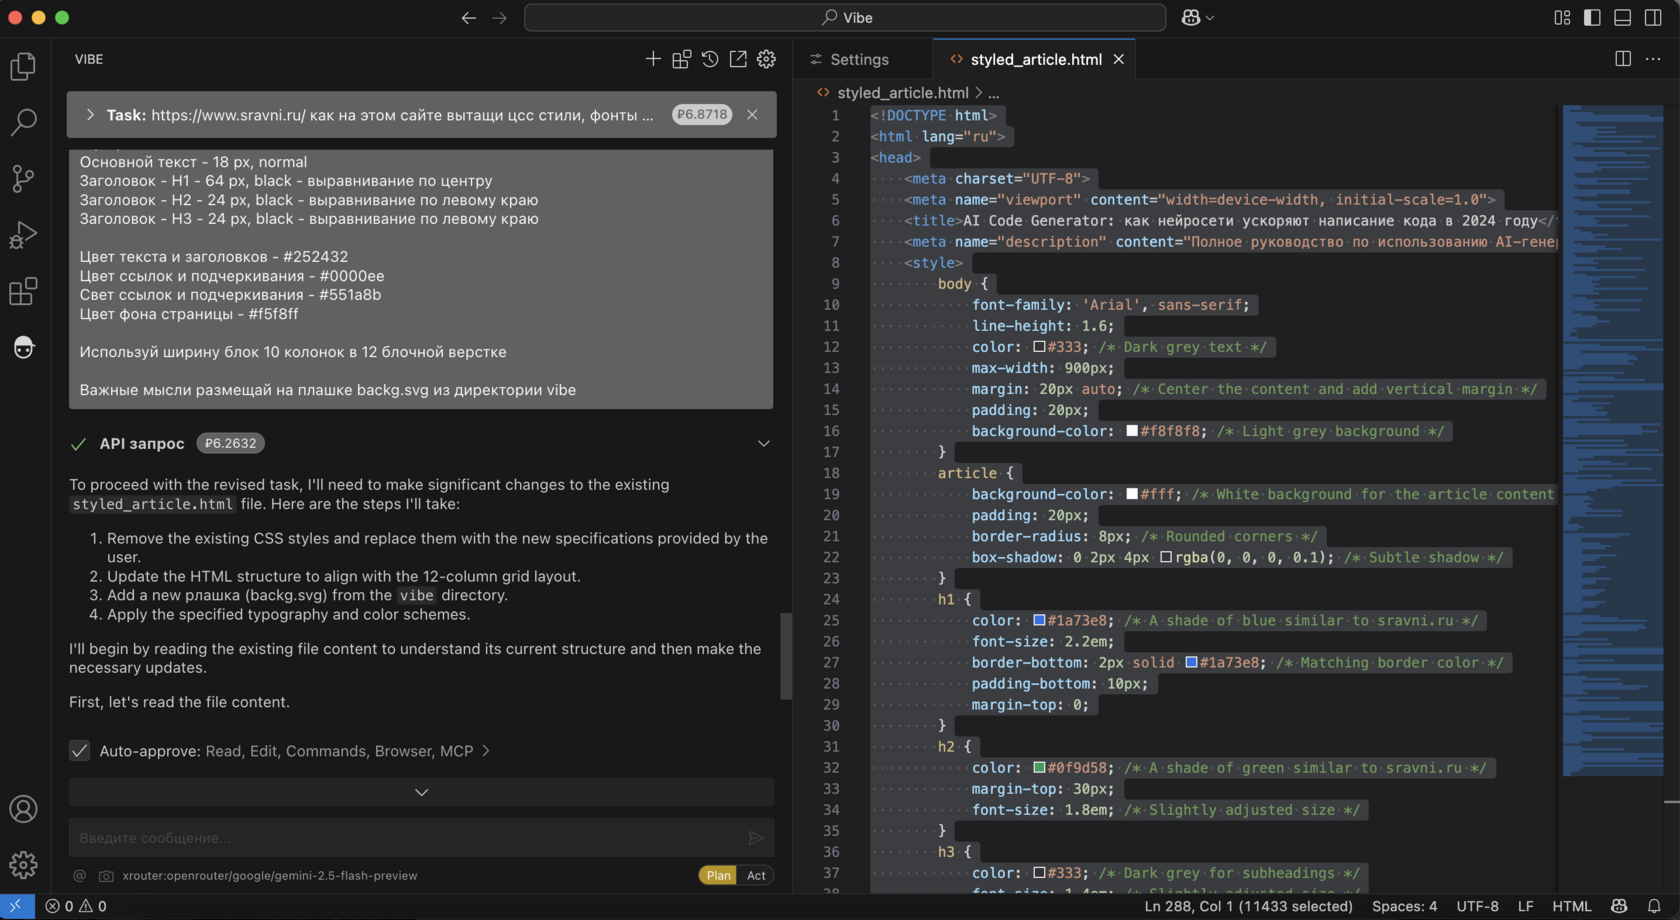
Task: Switch to Act mode in the mode toggle
Action: pyautogui.click(x=757, y=875)
